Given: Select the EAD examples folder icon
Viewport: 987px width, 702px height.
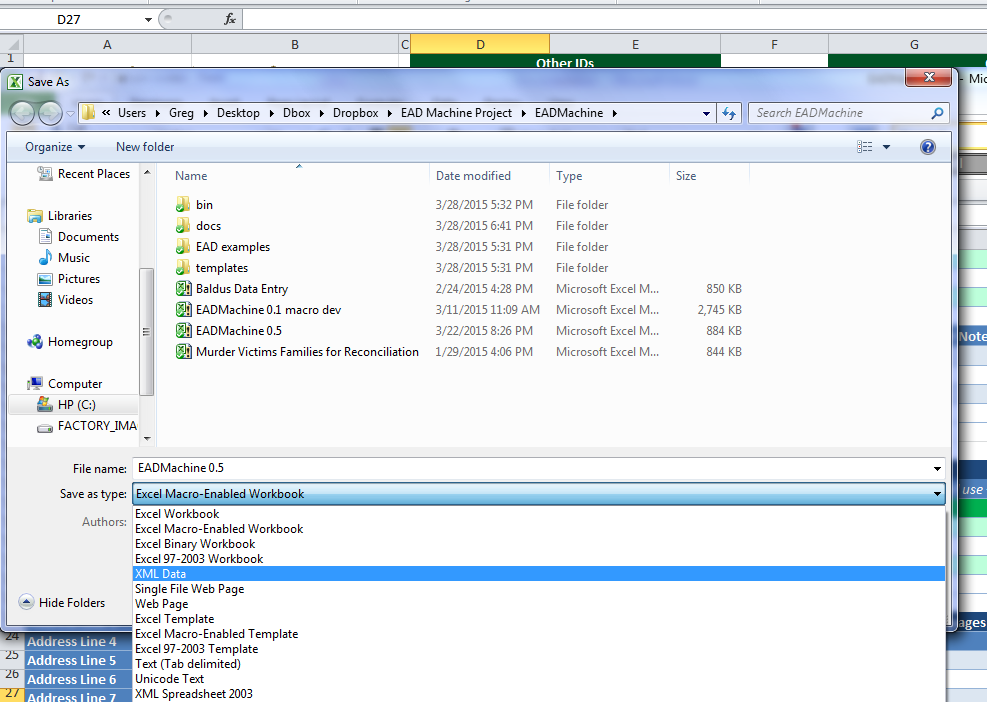Looking at the screenshot, I should 183,247.
